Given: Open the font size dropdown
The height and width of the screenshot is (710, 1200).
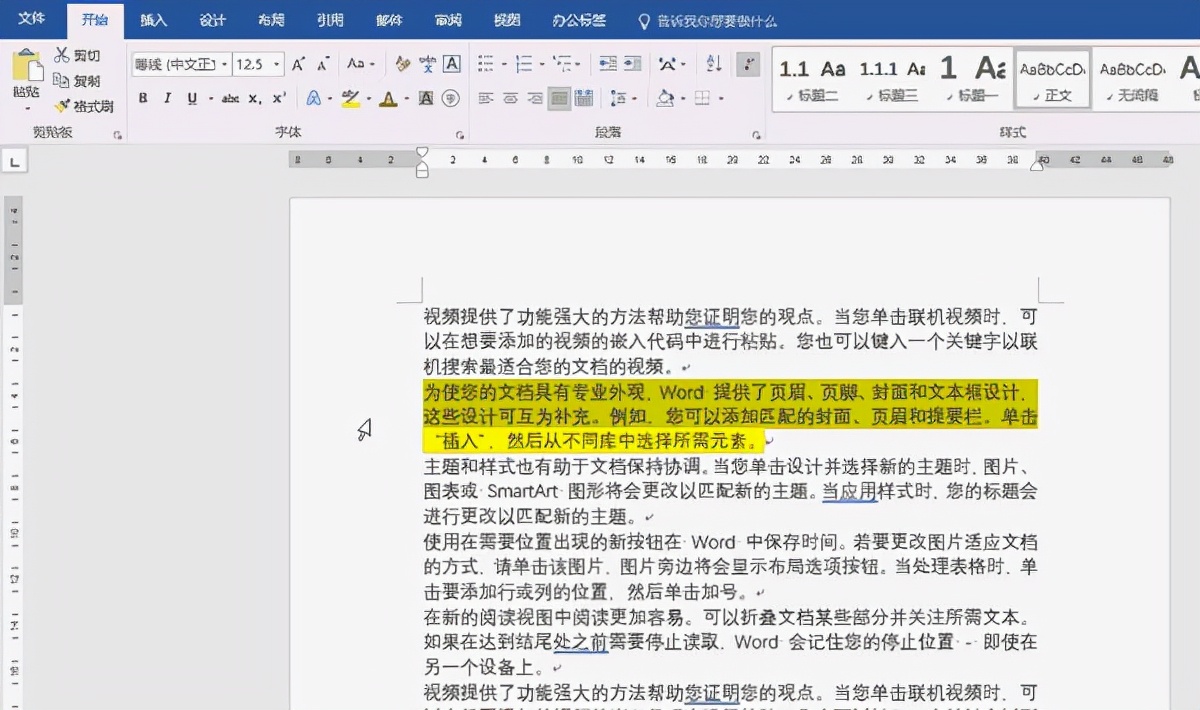Looking at the screenshot, I should click(275, 64).
